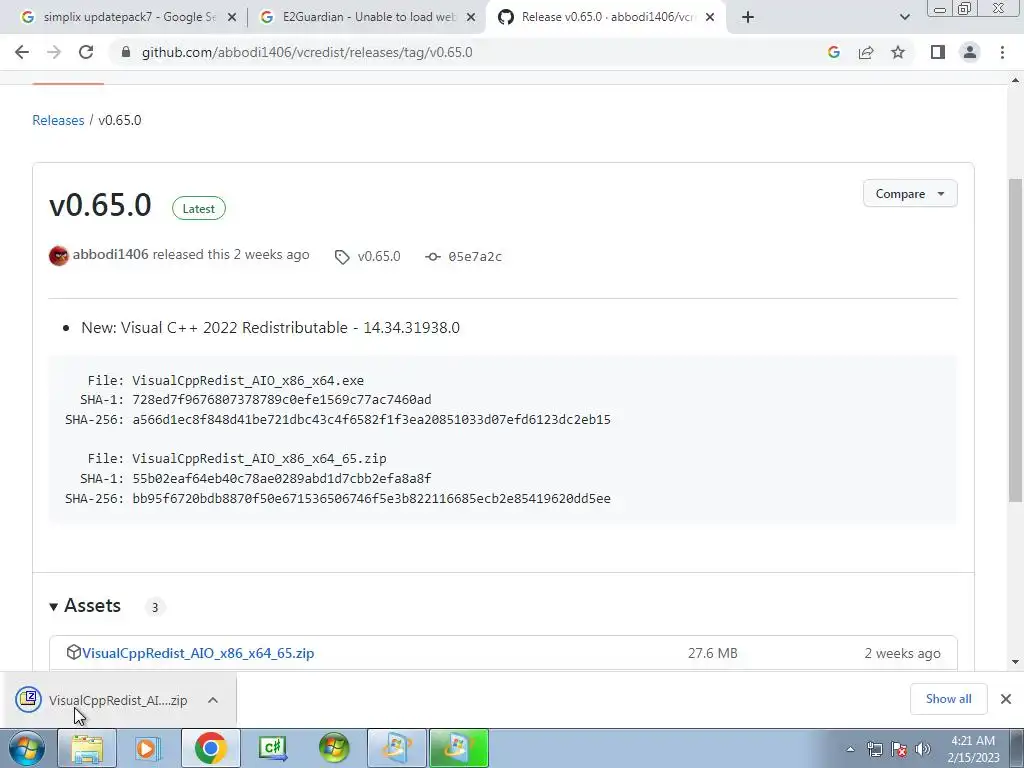
Task: Click the scrollbar down arrow
Action: coord(1015,662)
